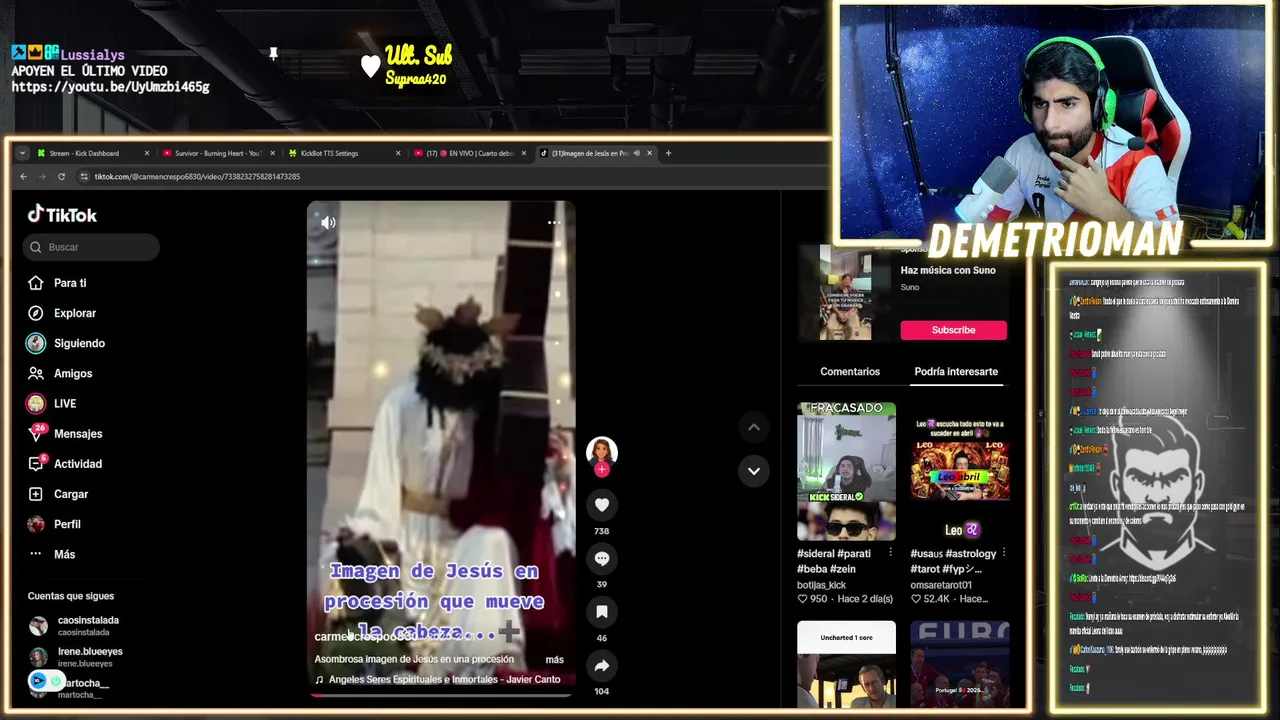Open the FRACASADO recommended video
1280x720 pixels.
tap(846, 471)
